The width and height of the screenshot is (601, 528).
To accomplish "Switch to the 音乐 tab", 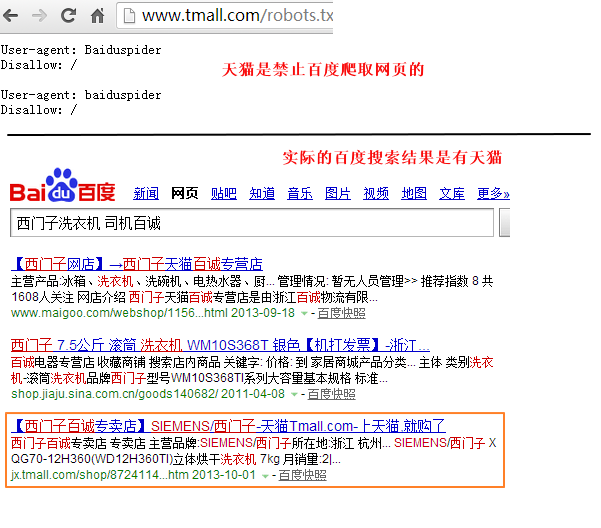I will 300,193.
